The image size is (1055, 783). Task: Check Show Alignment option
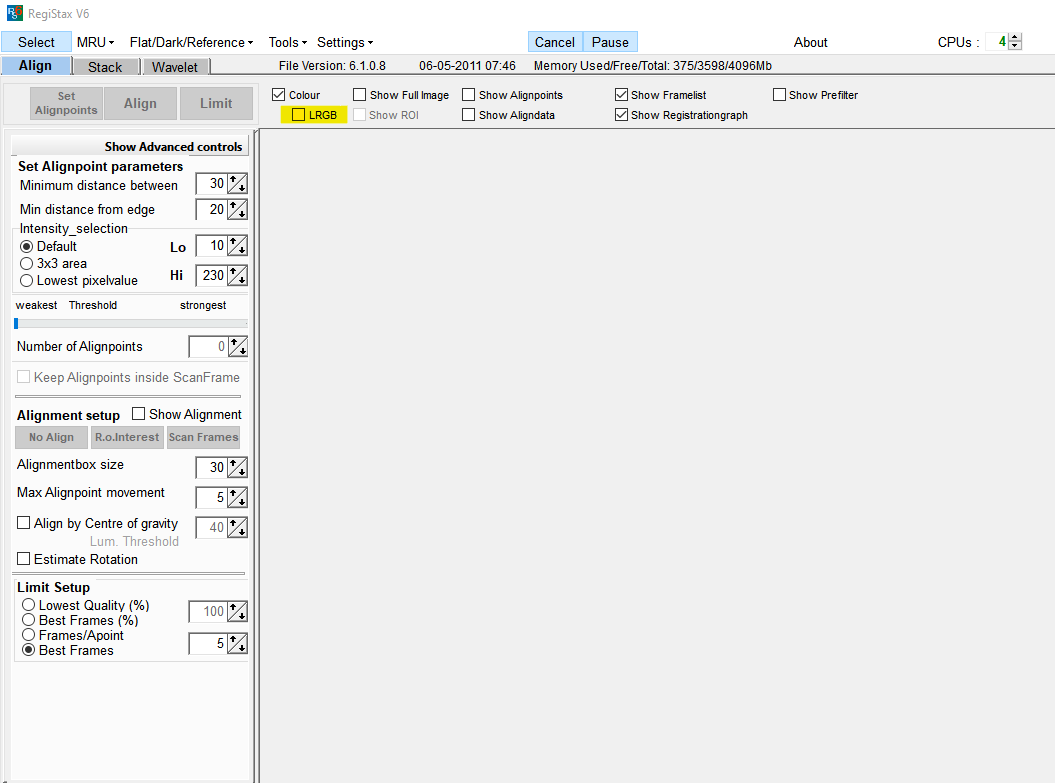tap(139, 414)
